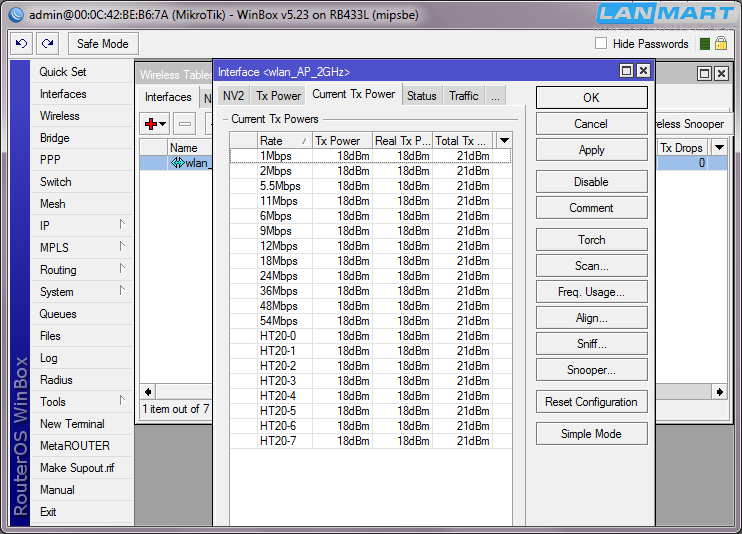Switch to the NV2 tab

tap(233, 96)
